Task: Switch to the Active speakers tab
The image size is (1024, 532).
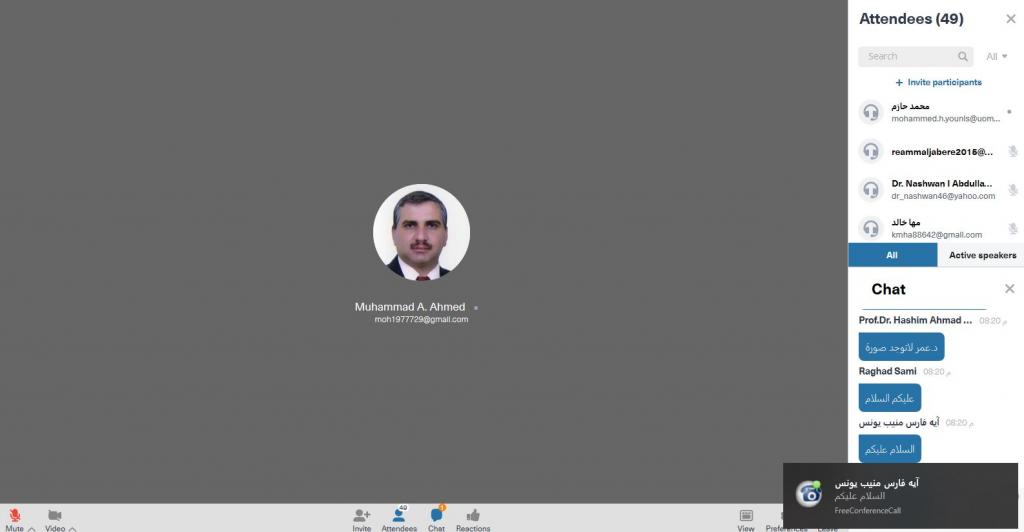Action: point(981,255)
